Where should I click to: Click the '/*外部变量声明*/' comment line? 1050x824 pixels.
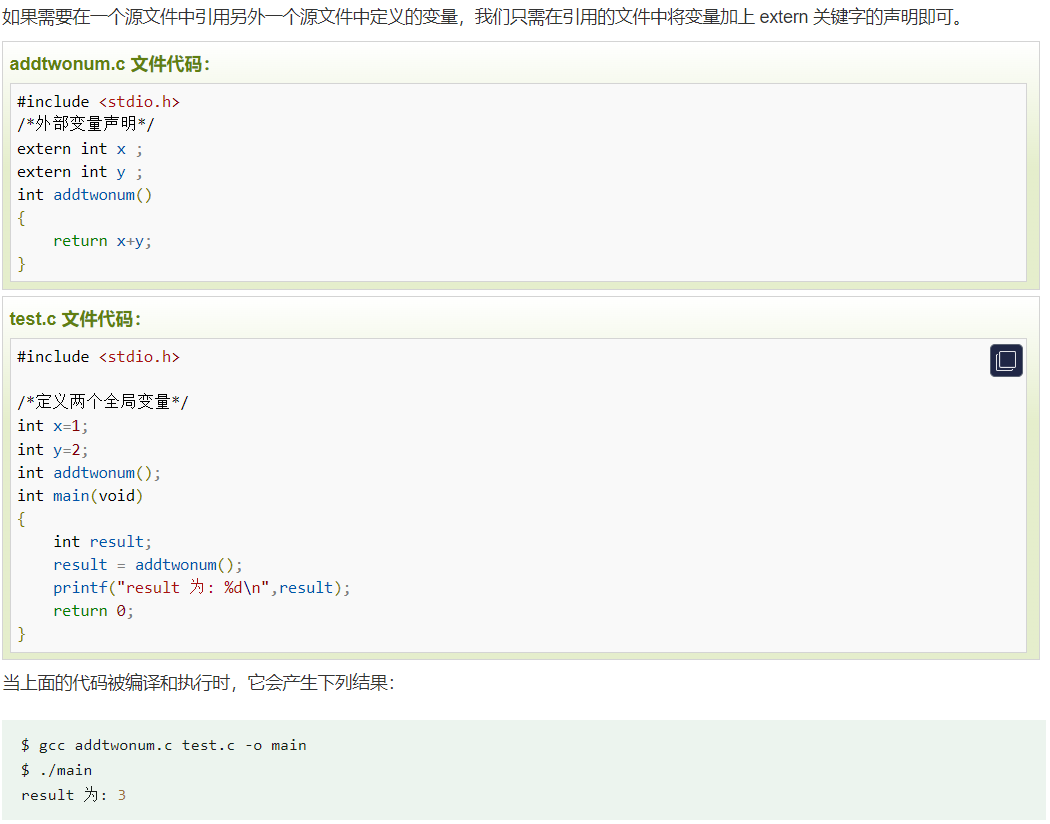pos(86,125)
